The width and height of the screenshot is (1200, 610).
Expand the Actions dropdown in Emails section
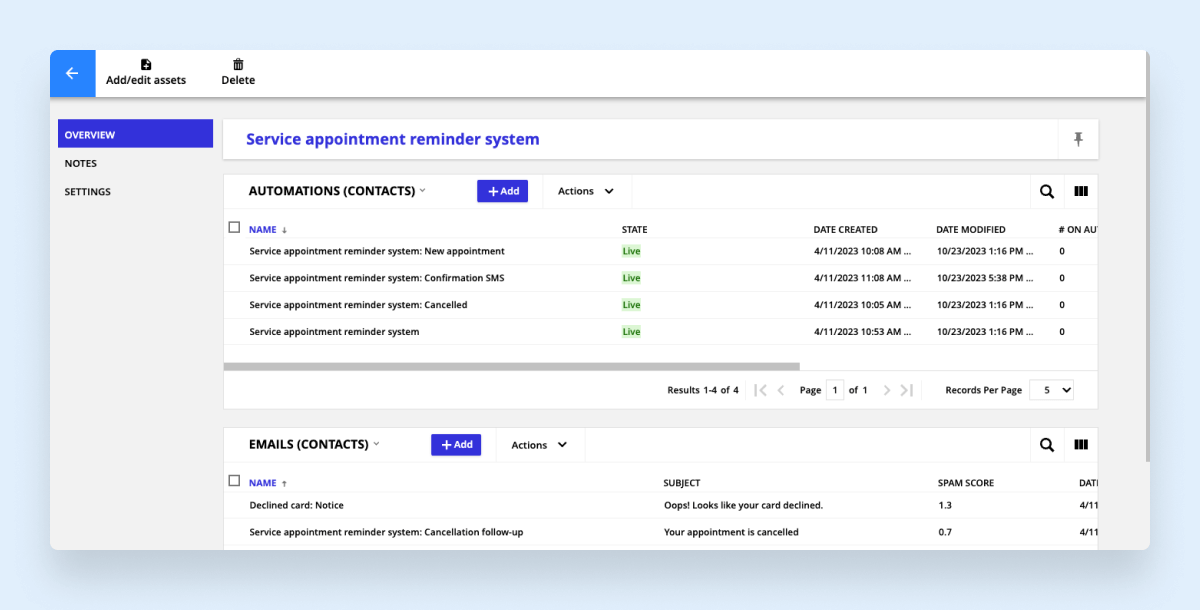pyautogui.click(x=539, y=445)
